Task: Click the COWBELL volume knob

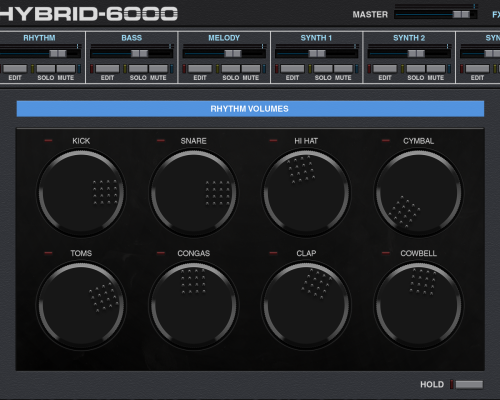Action: point(419,306)
